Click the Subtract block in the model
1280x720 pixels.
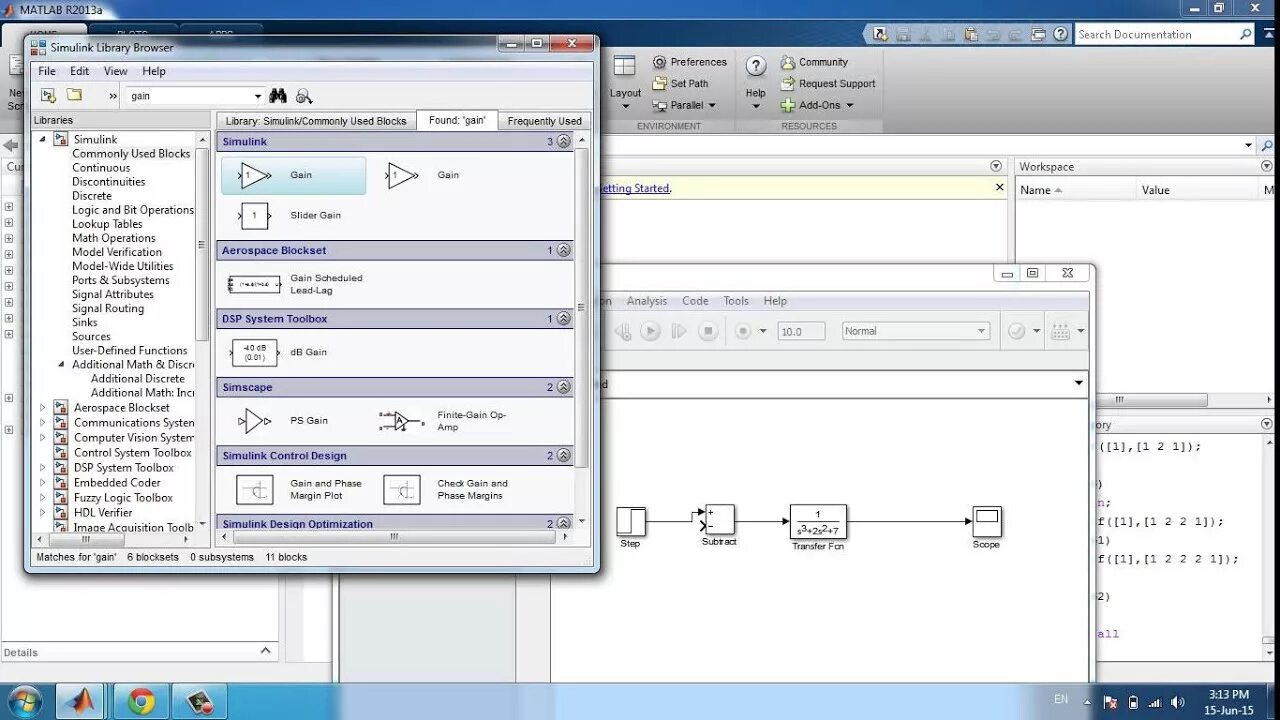pos(719,520)
